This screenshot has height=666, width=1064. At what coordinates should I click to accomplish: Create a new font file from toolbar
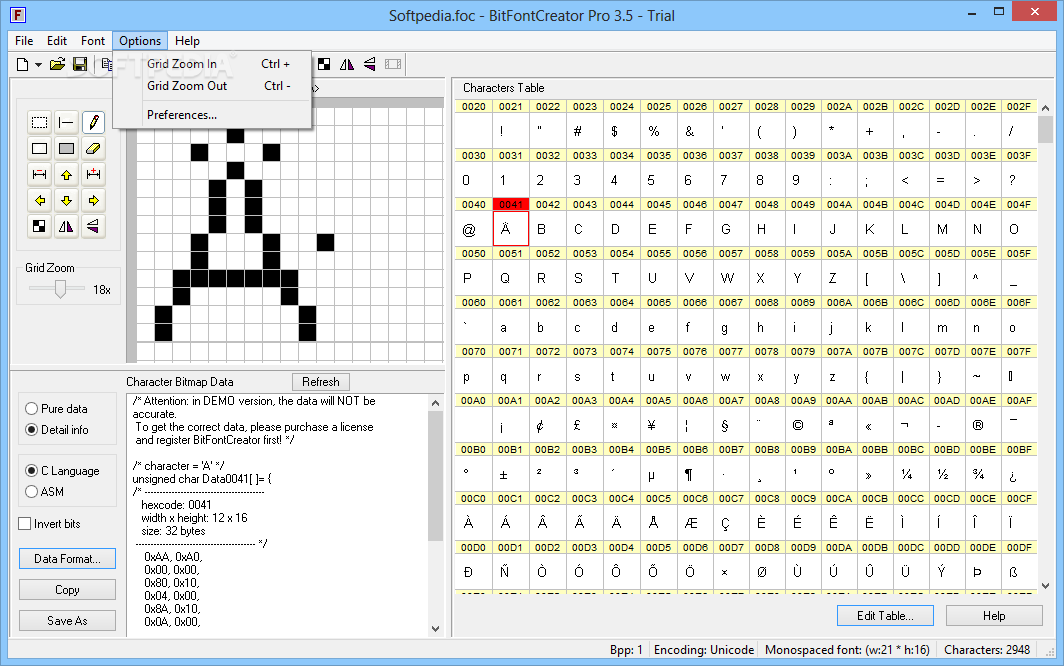[x=22, y=64]
